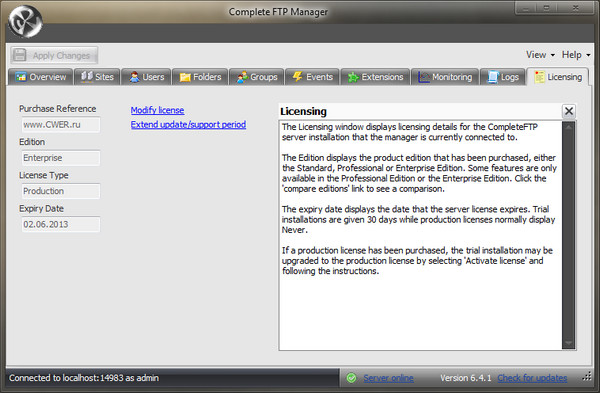Click the License Type field showing Production
The image size is (600, 393).
pos(60,191)
